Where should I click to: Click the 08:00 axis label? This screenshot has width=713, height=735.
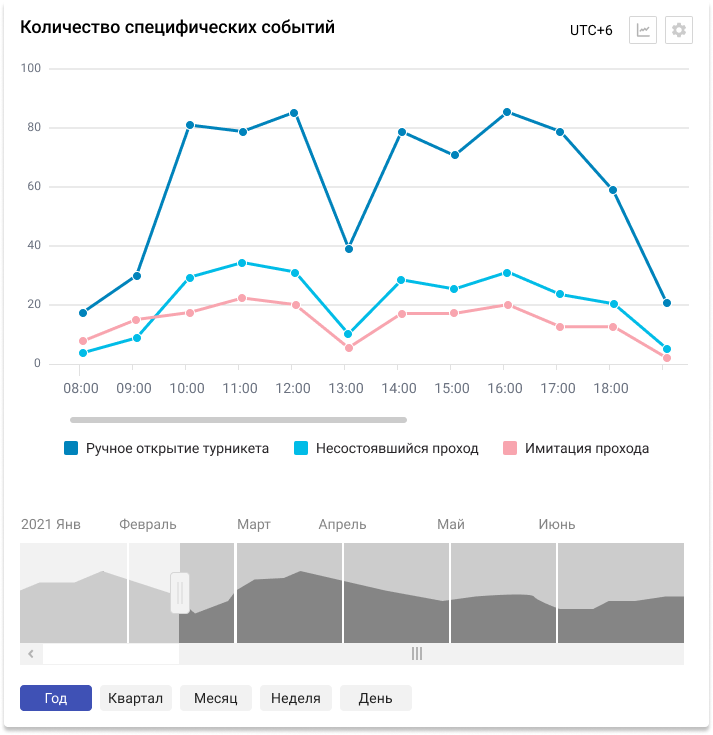[x=81, y=389]
